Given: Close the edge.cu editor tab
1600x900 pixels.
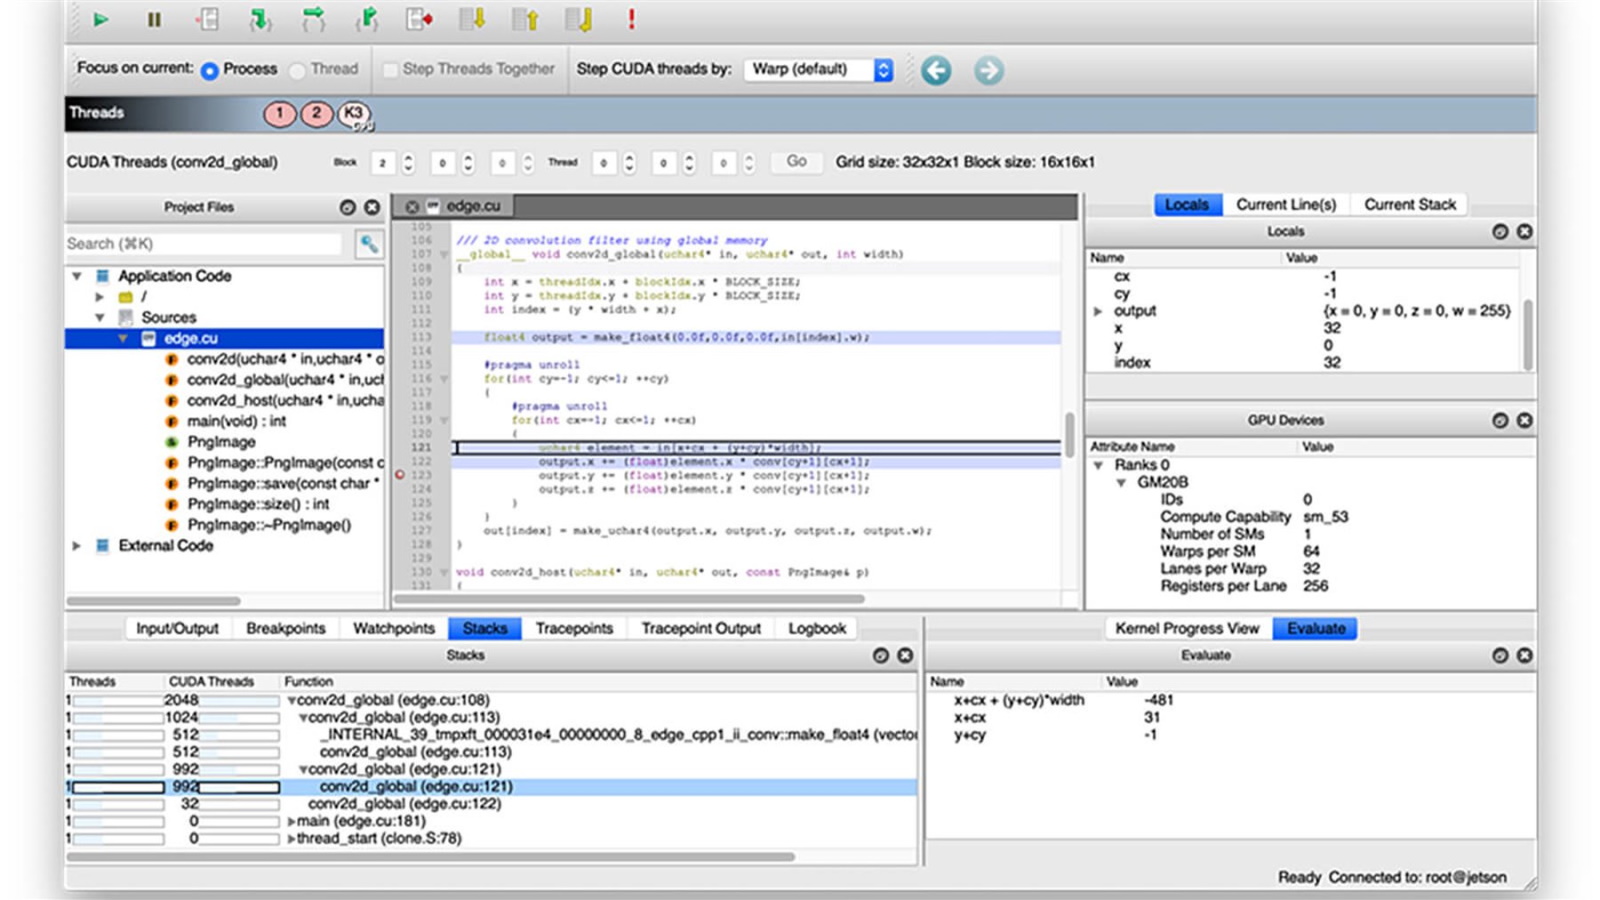Looking at the screenshot, I should [412, 206].
